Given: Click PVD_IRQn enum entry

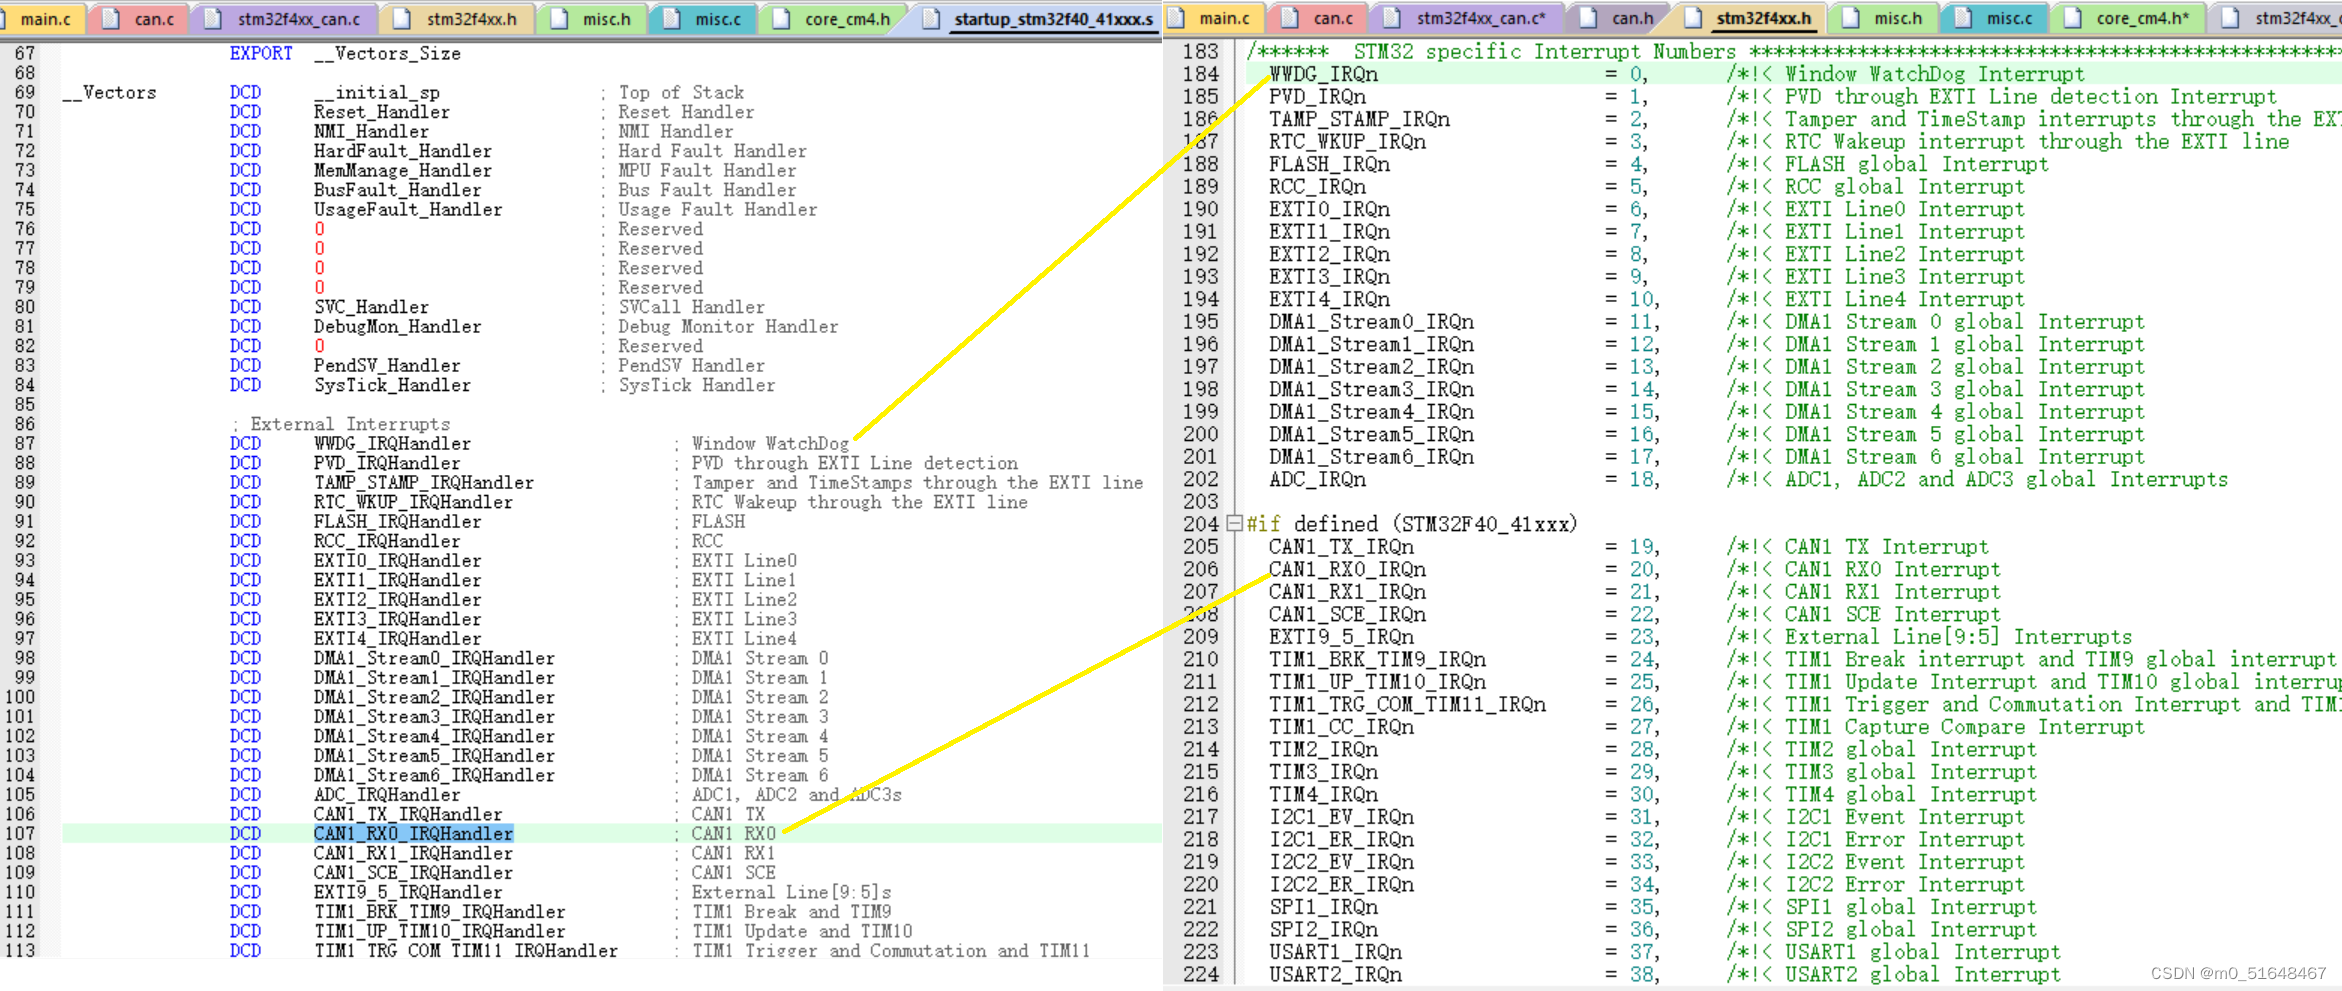Looking at the screenshot, I should point(1317,96).
